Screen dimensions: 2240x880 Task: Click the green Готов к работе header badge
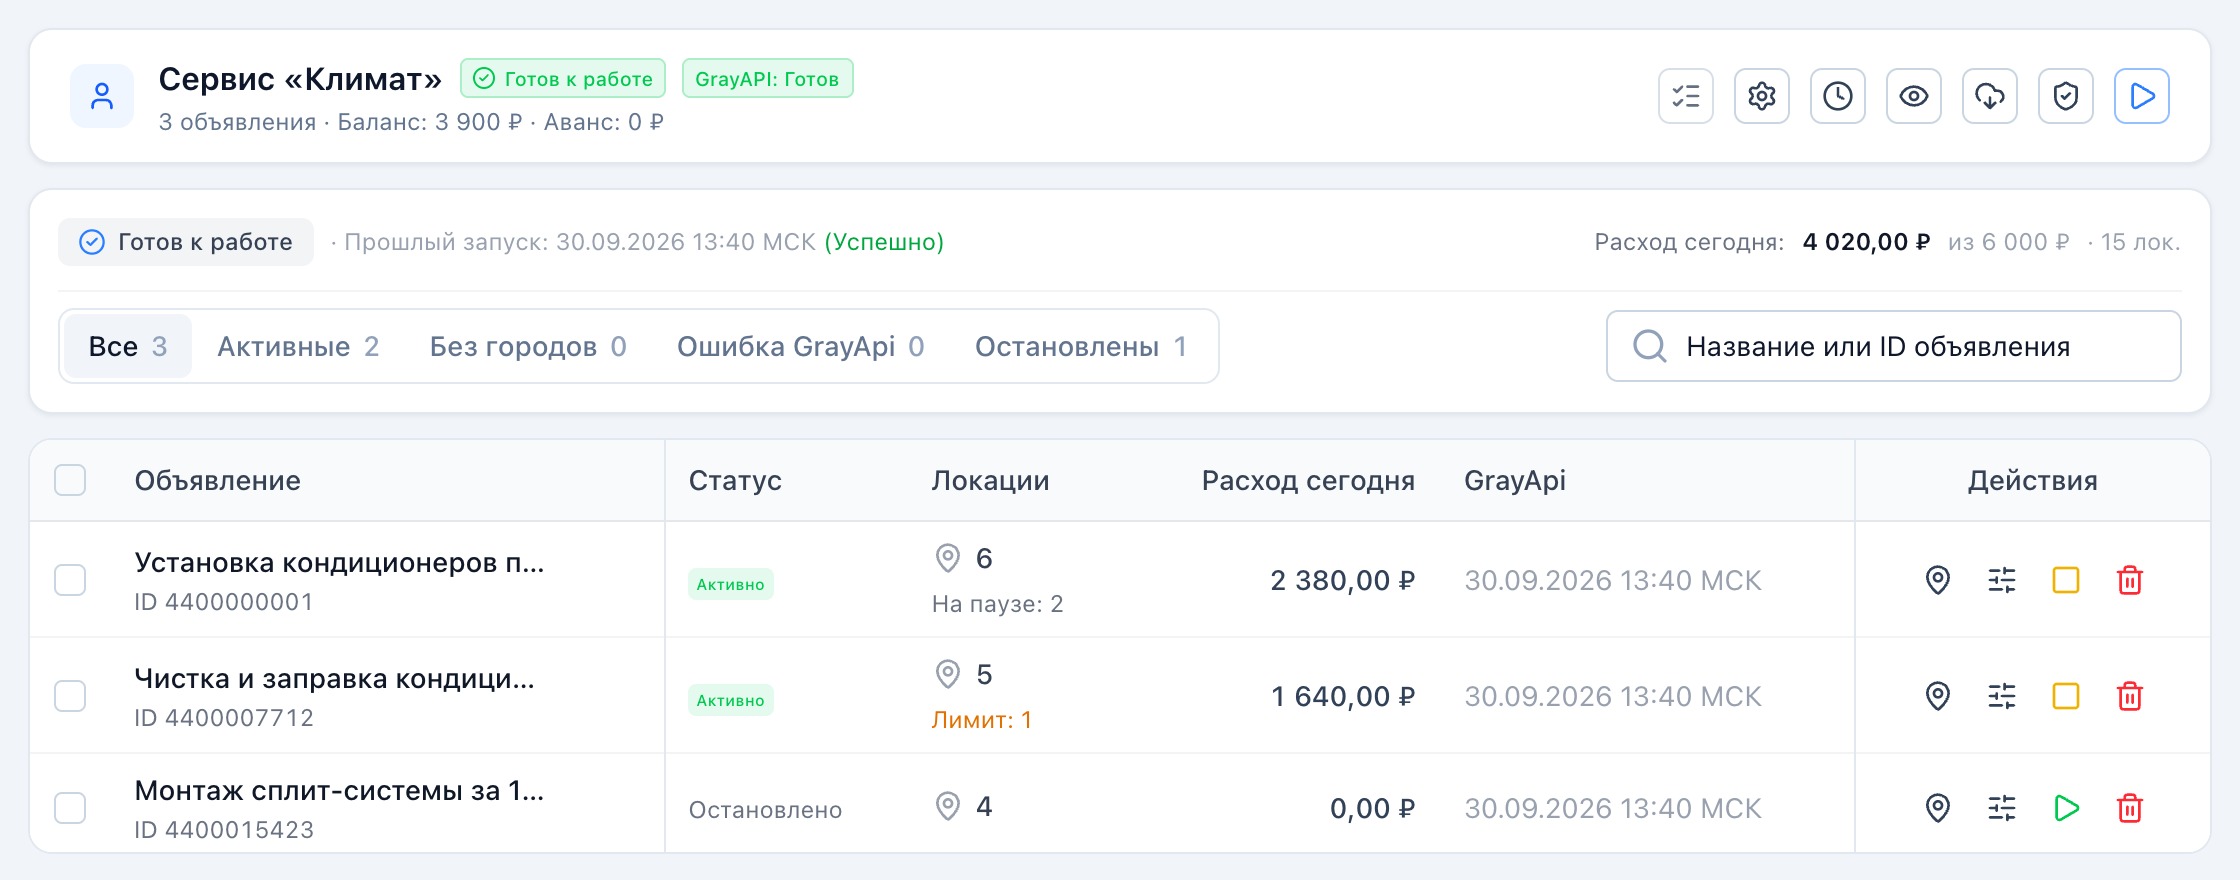563,78
